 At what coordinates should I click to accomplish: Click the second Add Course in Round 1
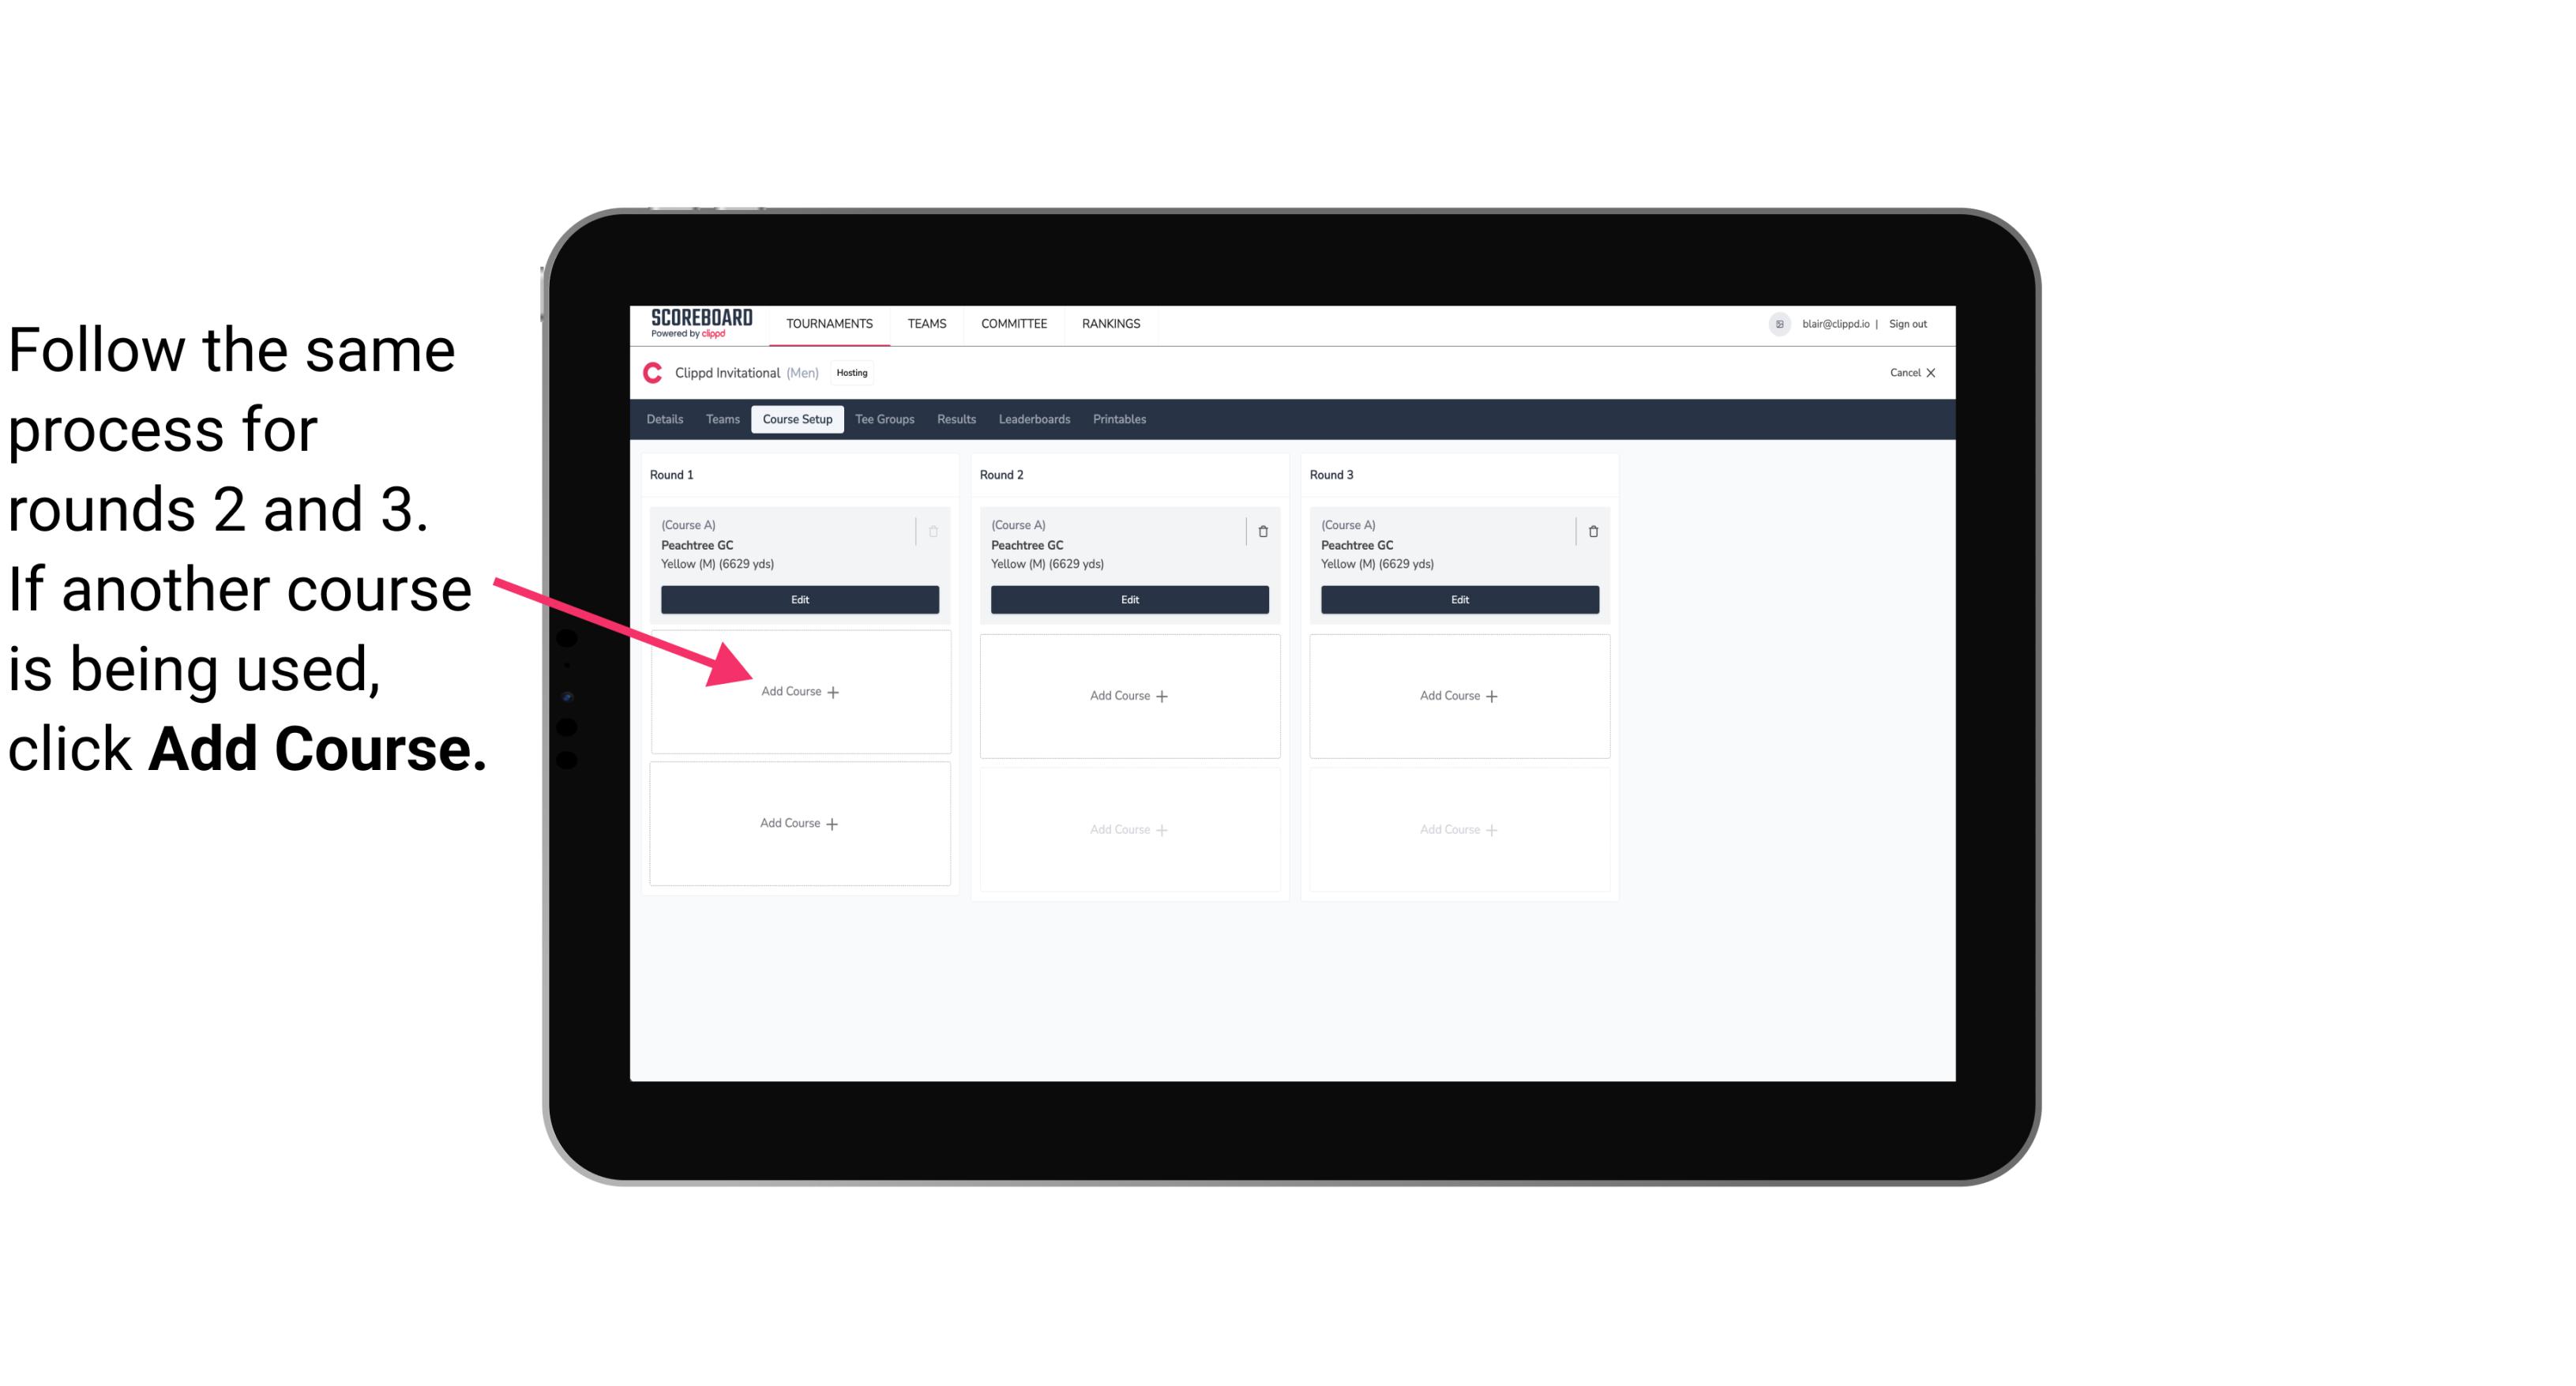coord(800,821)
